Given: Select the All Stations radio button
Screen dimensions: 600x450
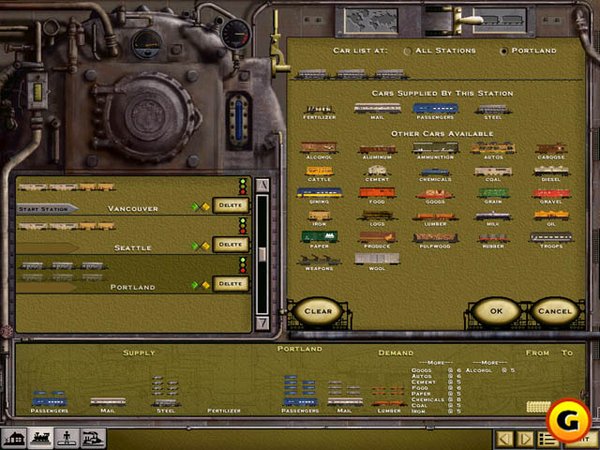Looking at the screenshot, I should (406, 50).
